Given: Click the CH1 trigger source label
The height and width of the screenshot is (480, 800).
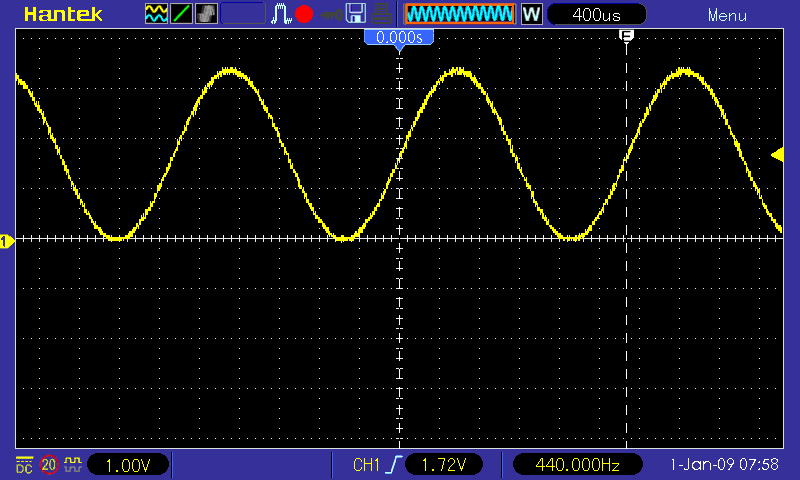Looking at the screenshot, I should pyautogui.click(x=366, y=465).
